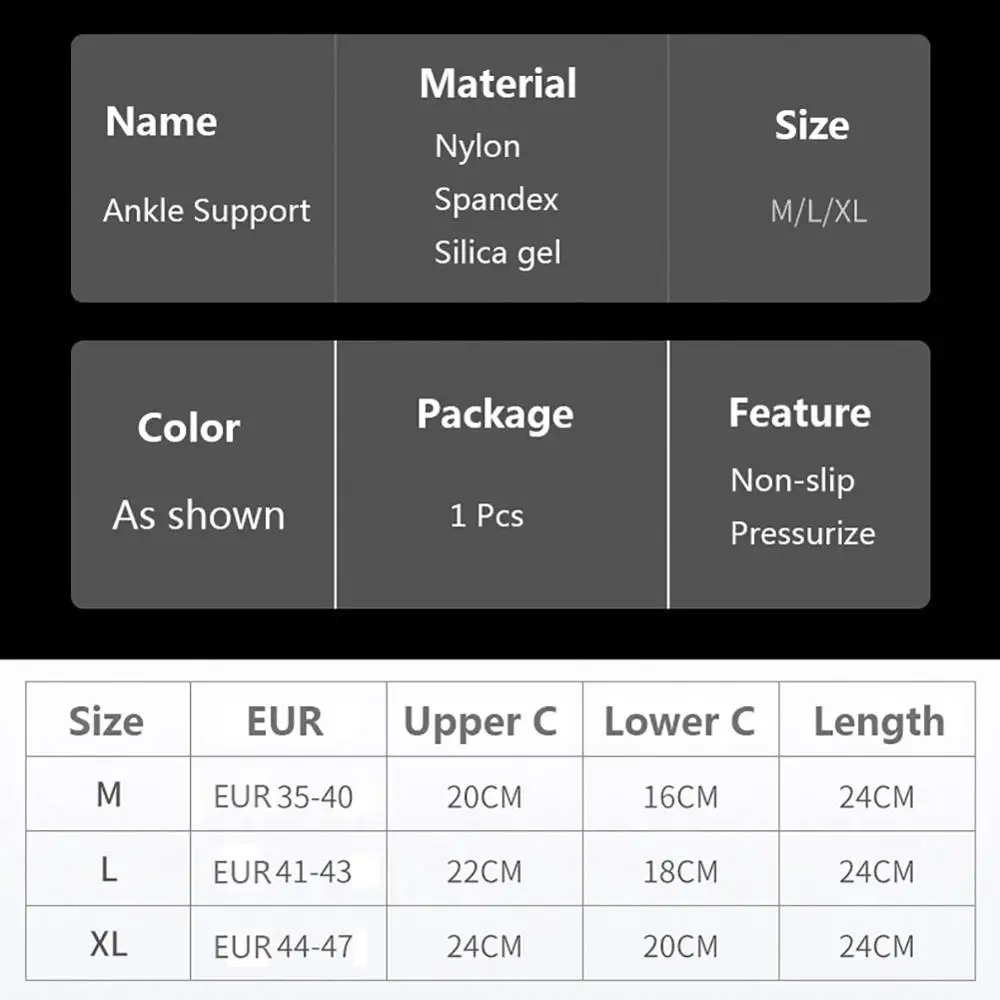Click the Length column header

tap(878, 722)
